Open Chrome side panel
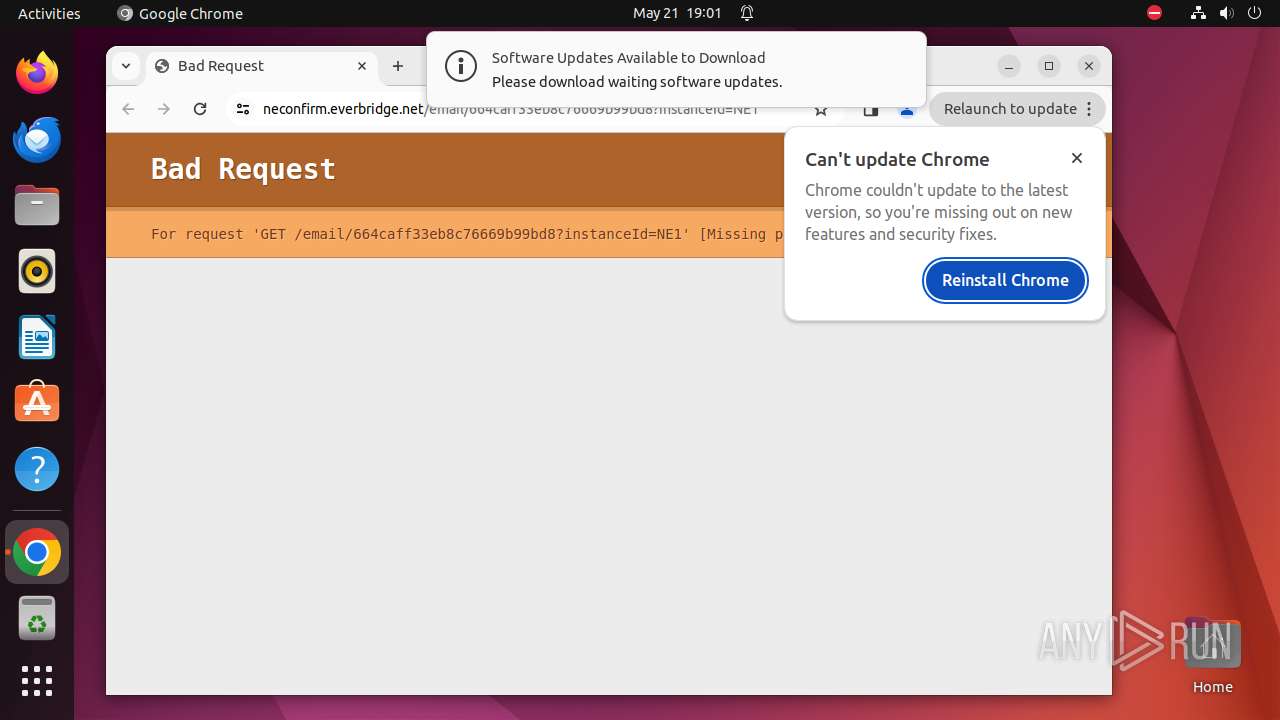Viewport: 1280px width, 720px height. tap(871, 110)
